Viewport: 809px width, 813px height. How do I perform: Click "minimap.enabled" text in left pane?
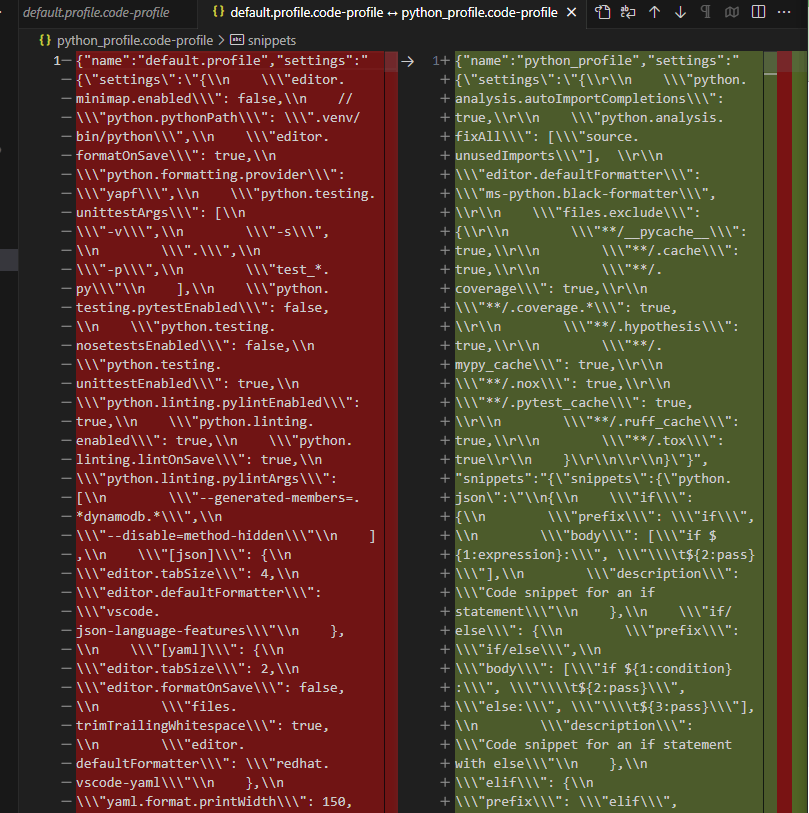tap(133, 99)
